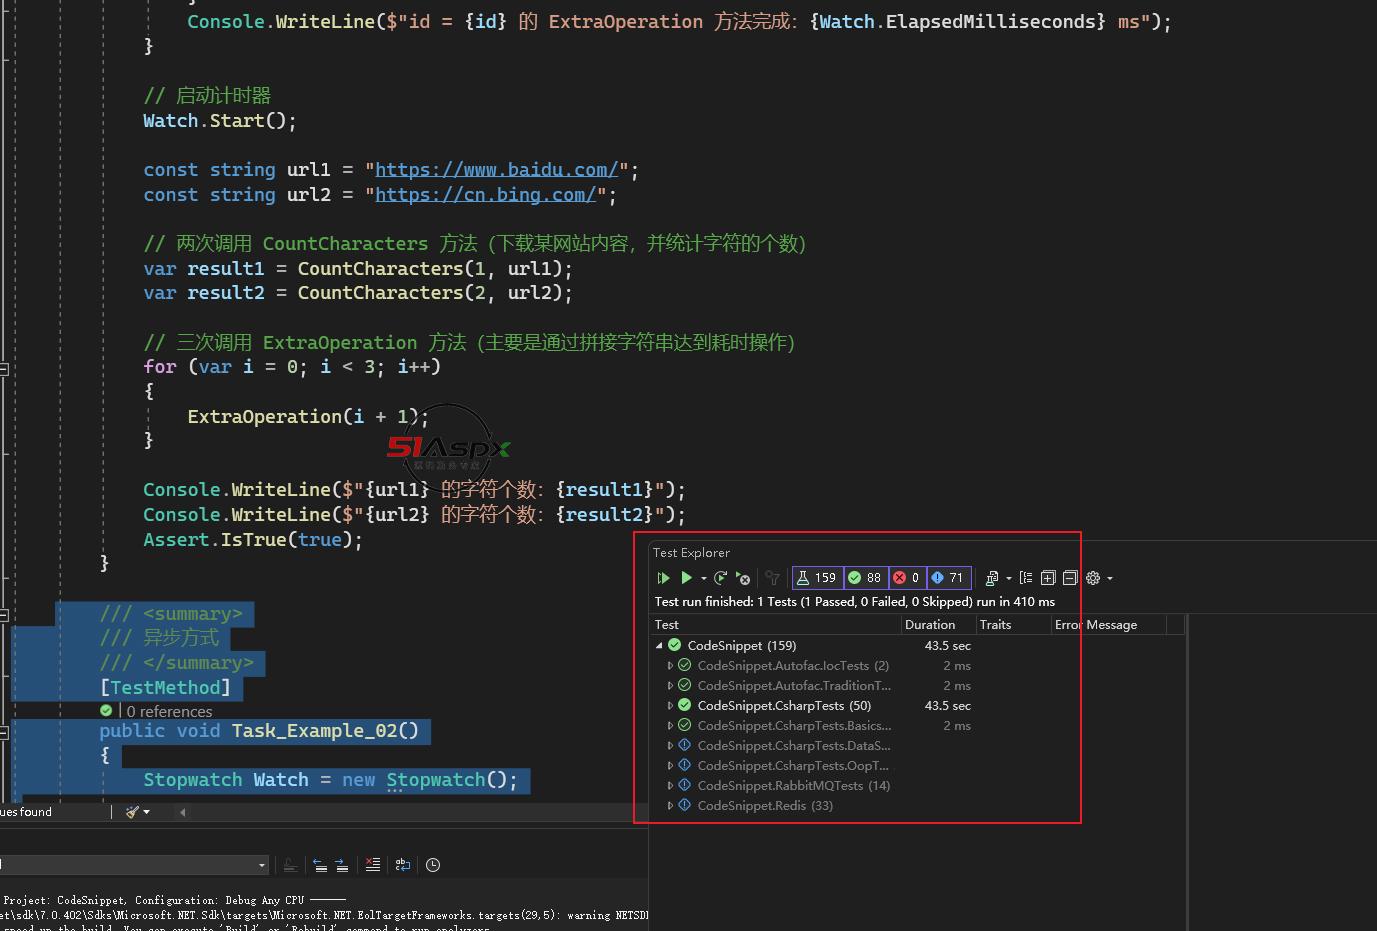1377x931 pixels.
Task: Click the Cancel test run icon
Action: (x=743, y=578)
